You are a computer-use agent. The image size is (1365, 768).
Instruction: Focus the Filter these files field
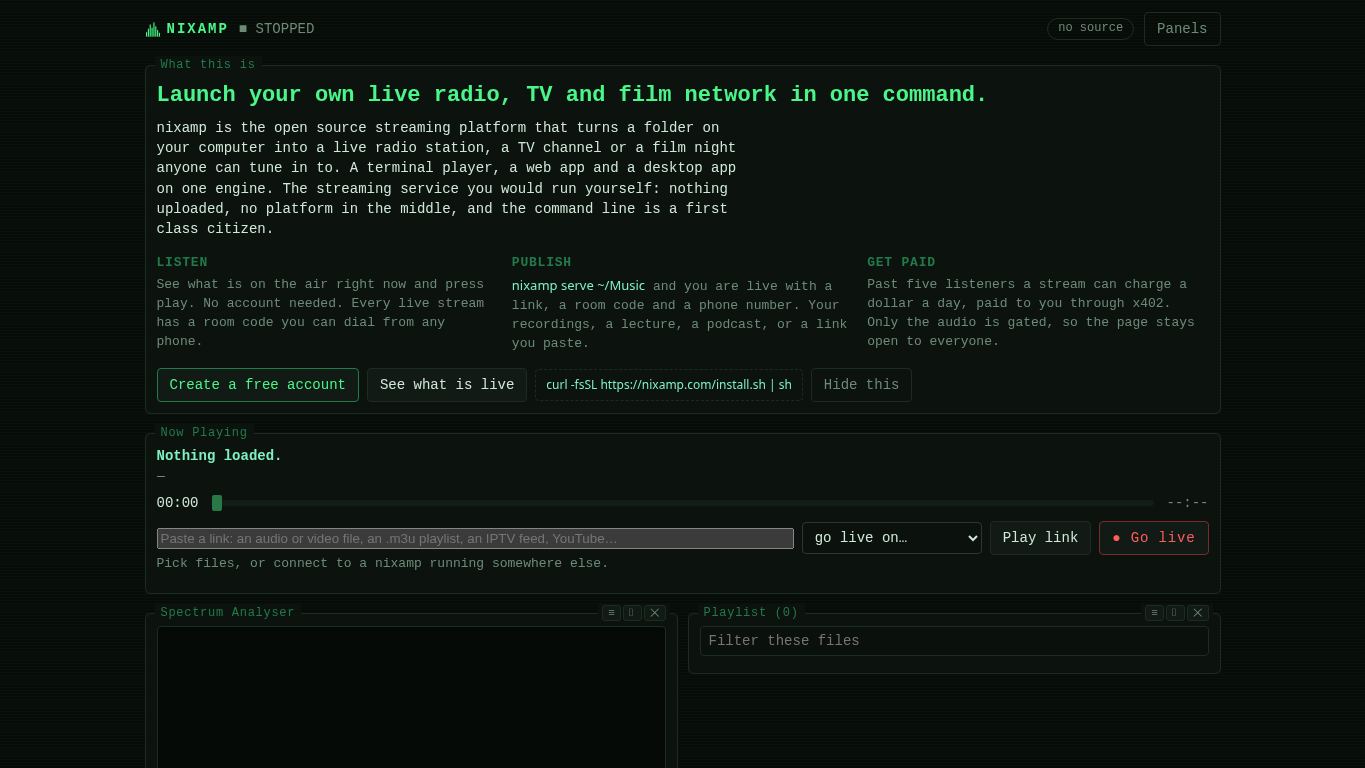point(954,641)
